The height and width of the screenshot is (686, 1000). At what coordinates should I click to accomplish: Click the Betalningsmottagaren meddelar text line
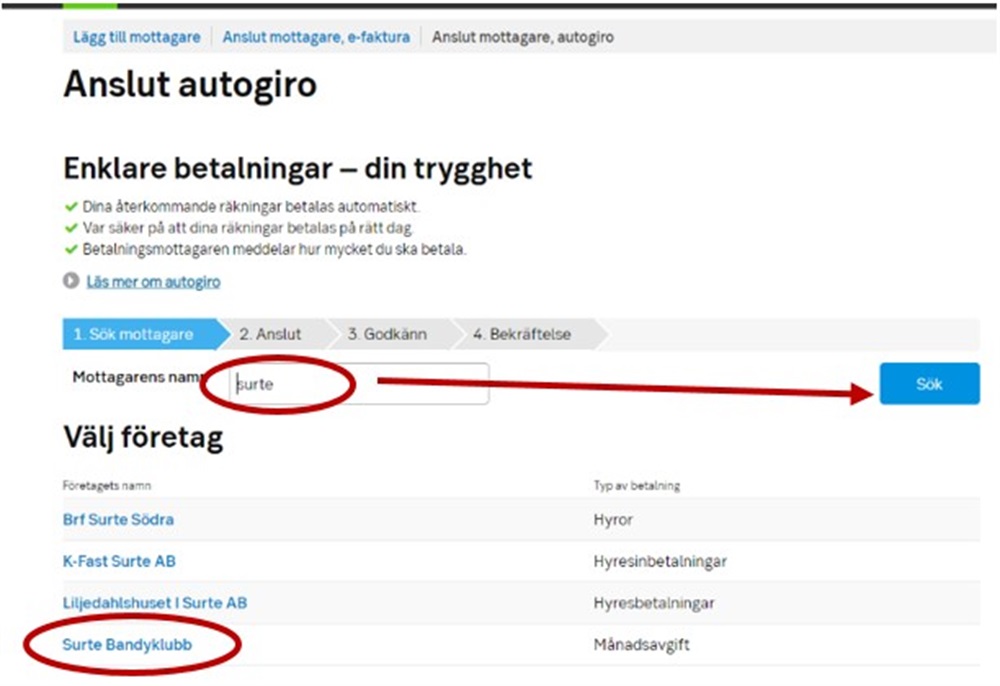pyautogui.click(x=274, y=249)
